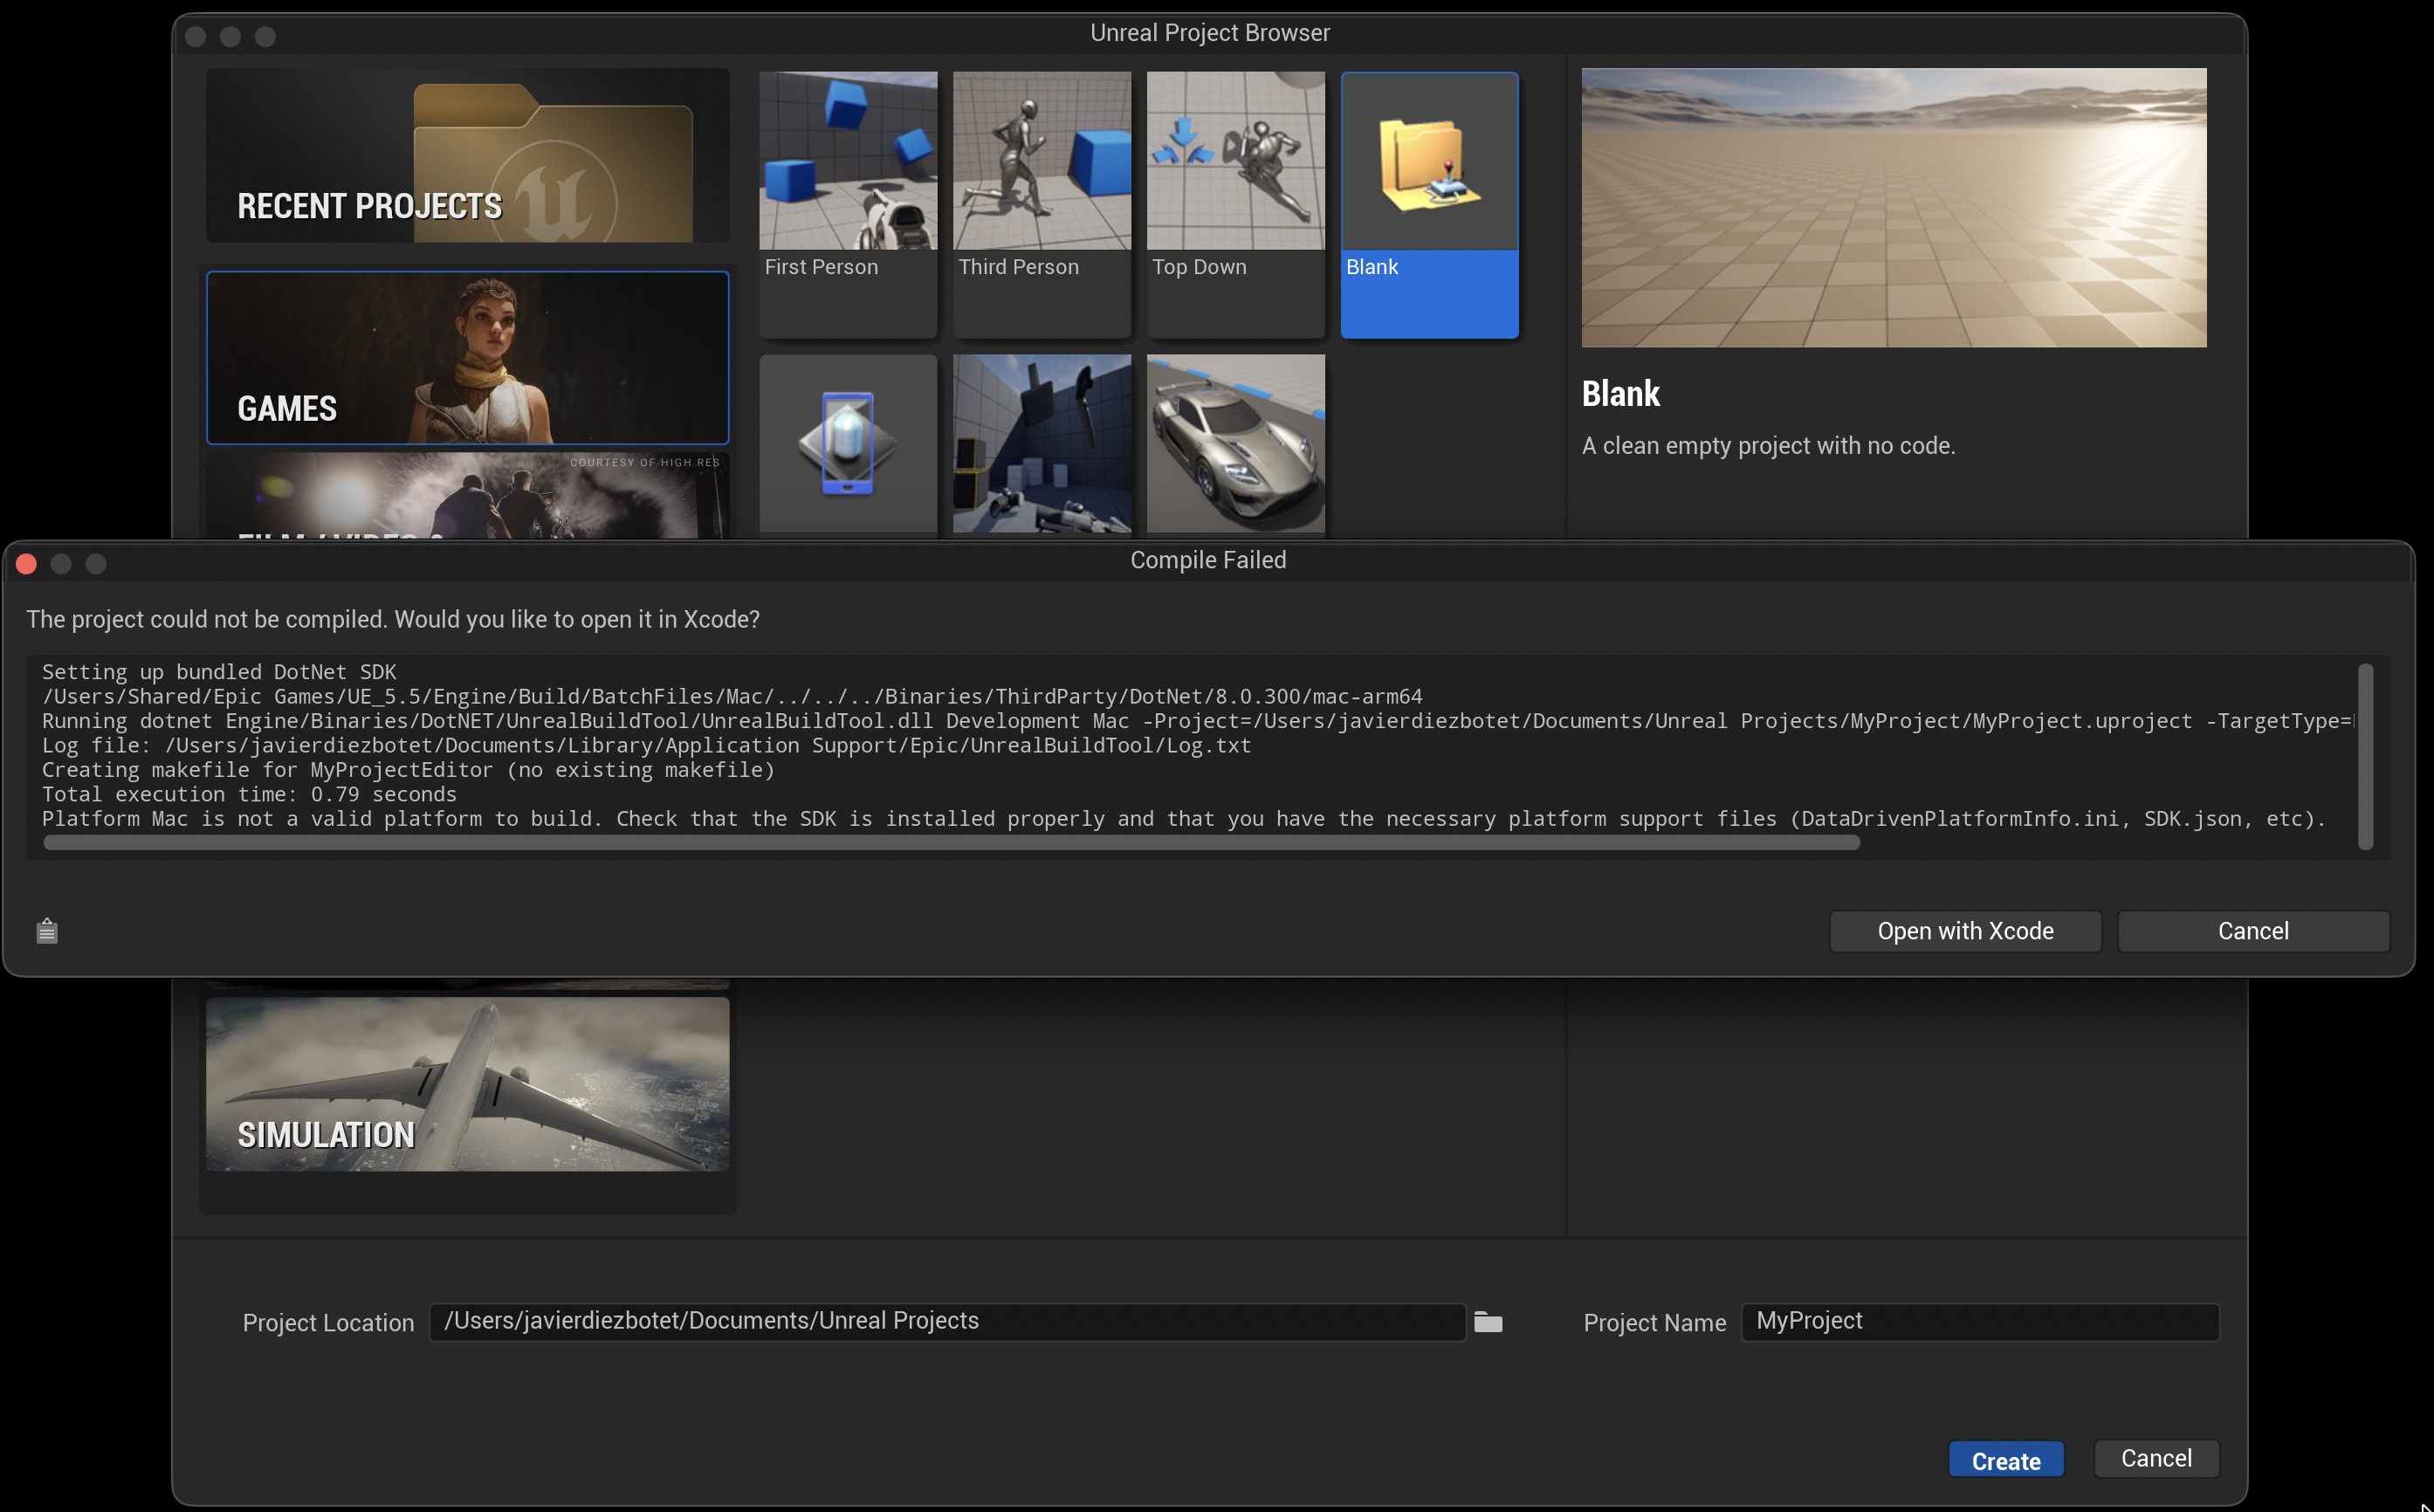
Task: Select the Vehicle car template thumbnail
Action: point(1235,443)
